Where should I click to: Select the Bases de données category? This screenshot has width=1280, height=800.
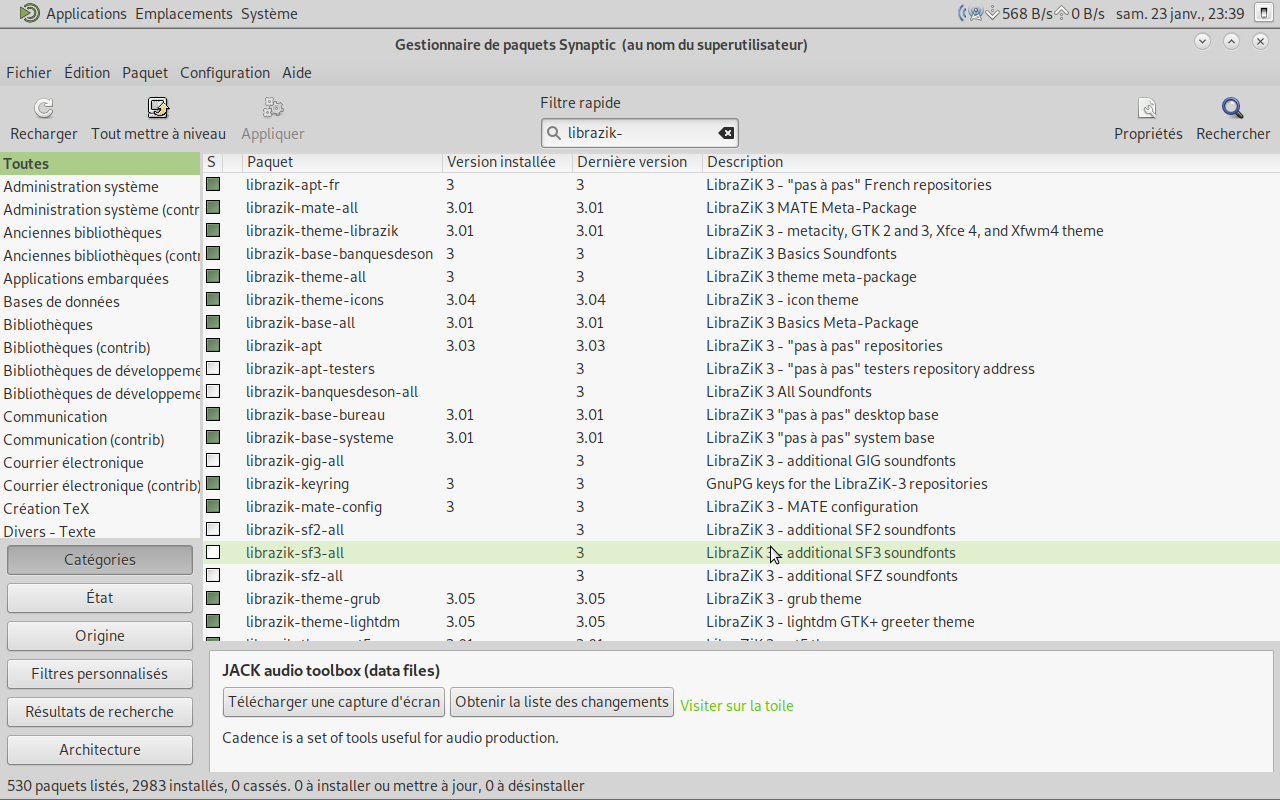point(100,301)
